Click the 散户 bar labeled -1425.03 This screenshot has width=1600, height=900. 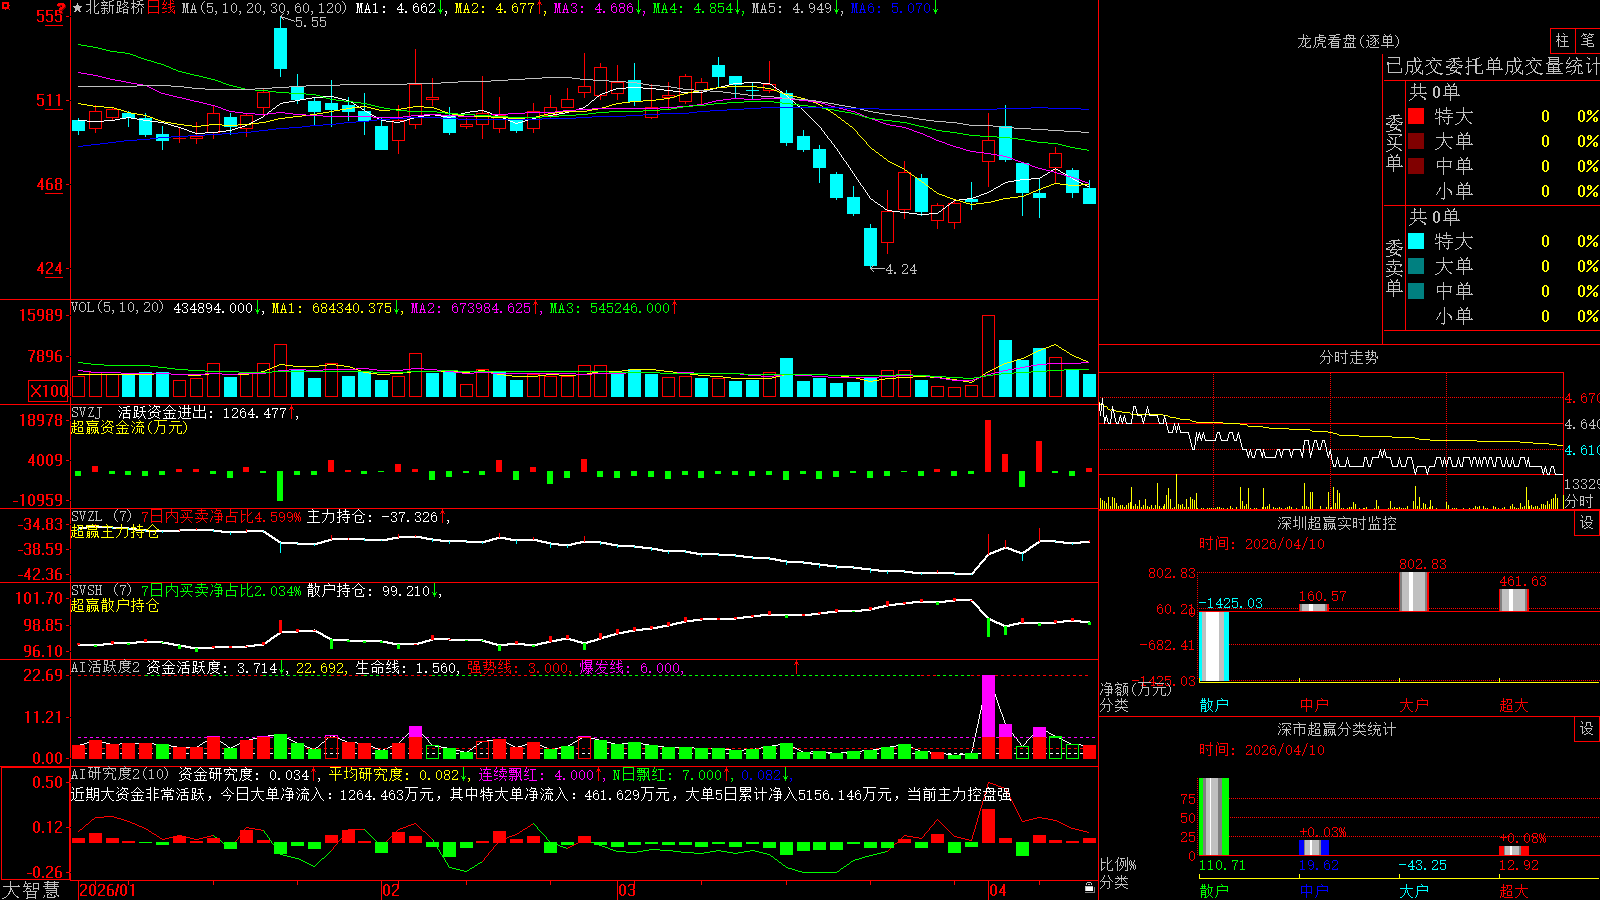[x=1214, y=646]
